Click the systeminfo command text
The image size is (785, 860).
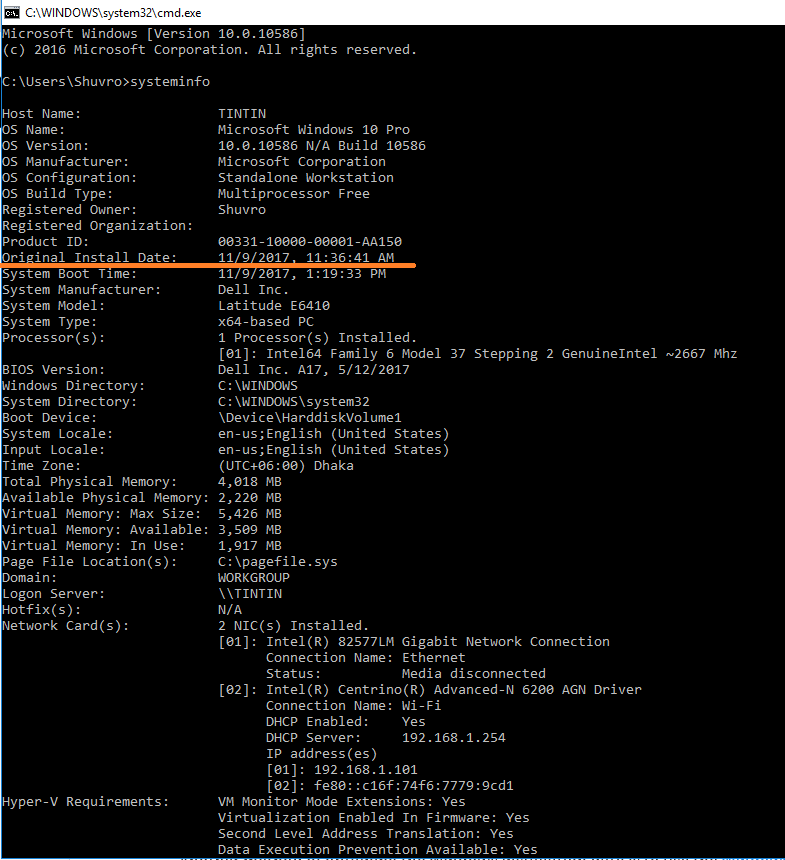pyautogui.click(x=170, y=82)
